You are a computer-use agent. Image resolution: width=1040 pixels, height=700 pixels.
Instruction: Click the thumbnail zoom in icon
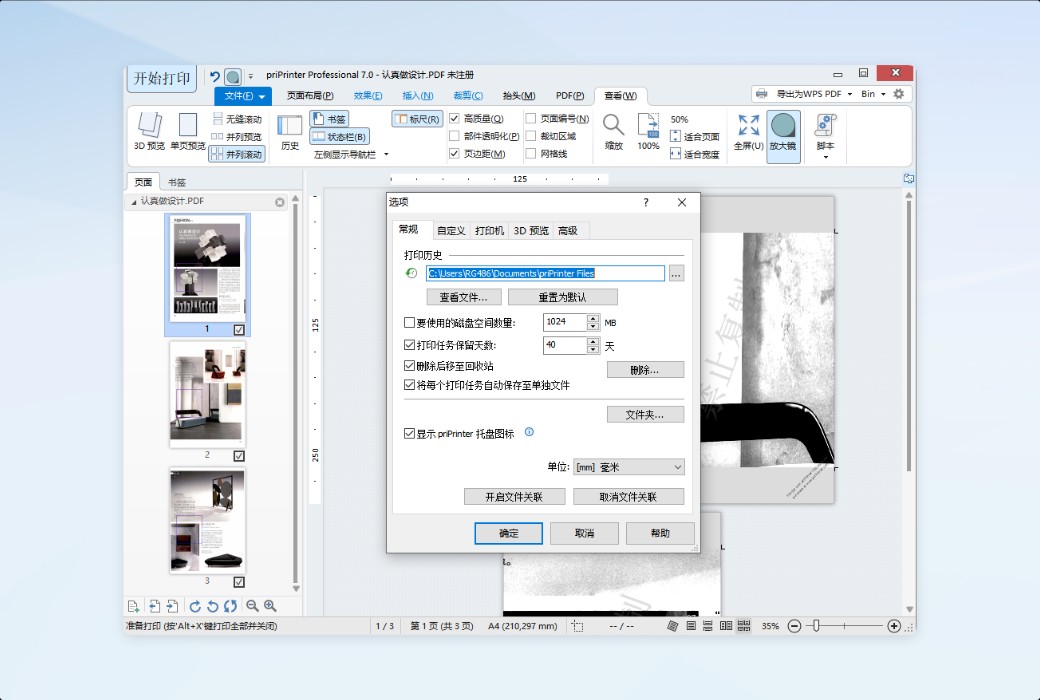coord(270,606)
